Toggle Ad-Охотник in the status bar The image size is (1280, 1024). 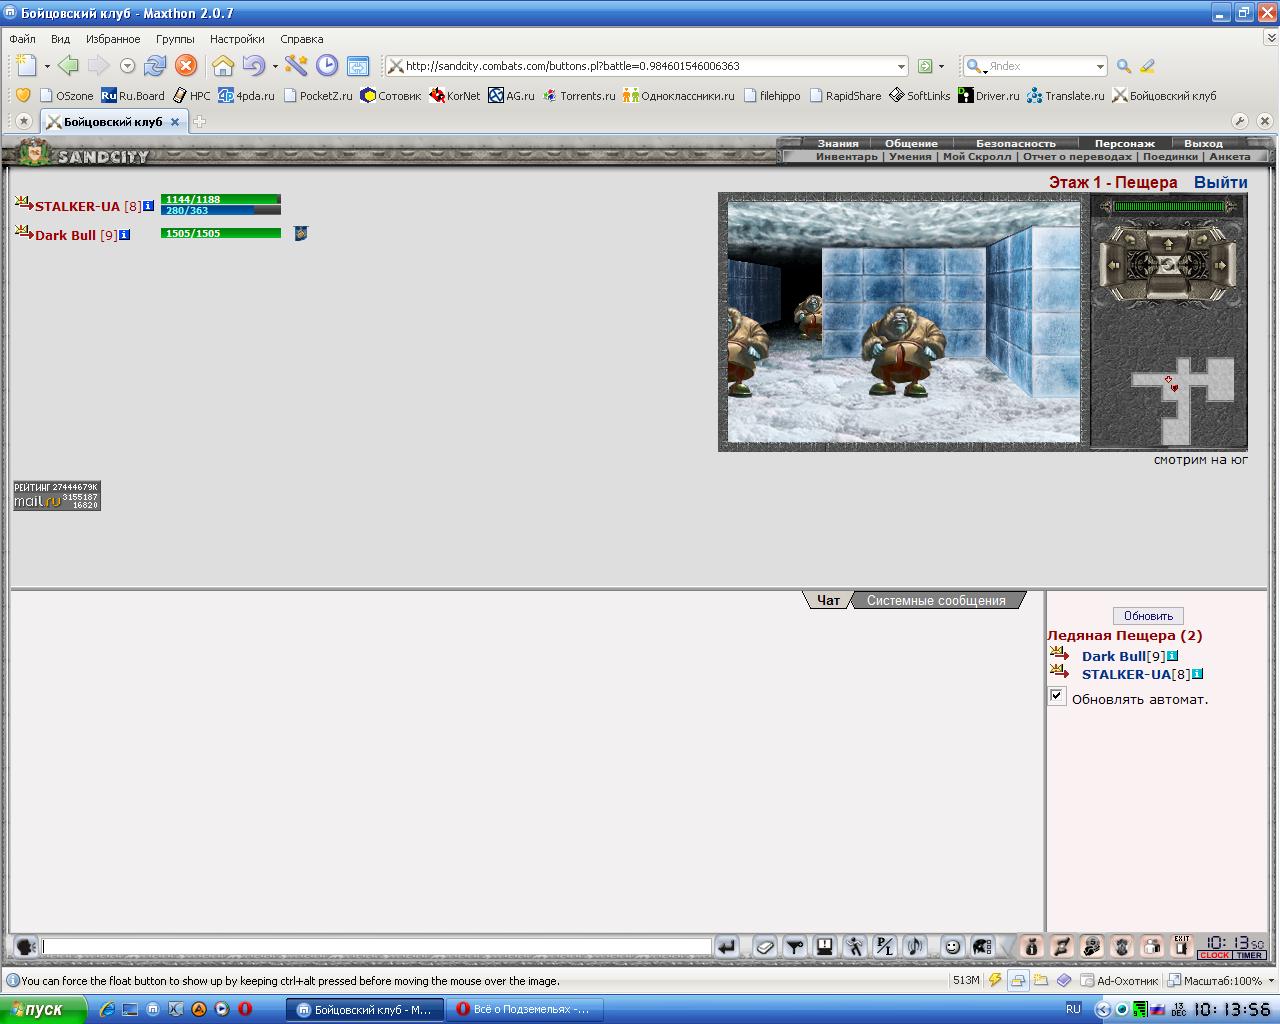[1119, 981]
